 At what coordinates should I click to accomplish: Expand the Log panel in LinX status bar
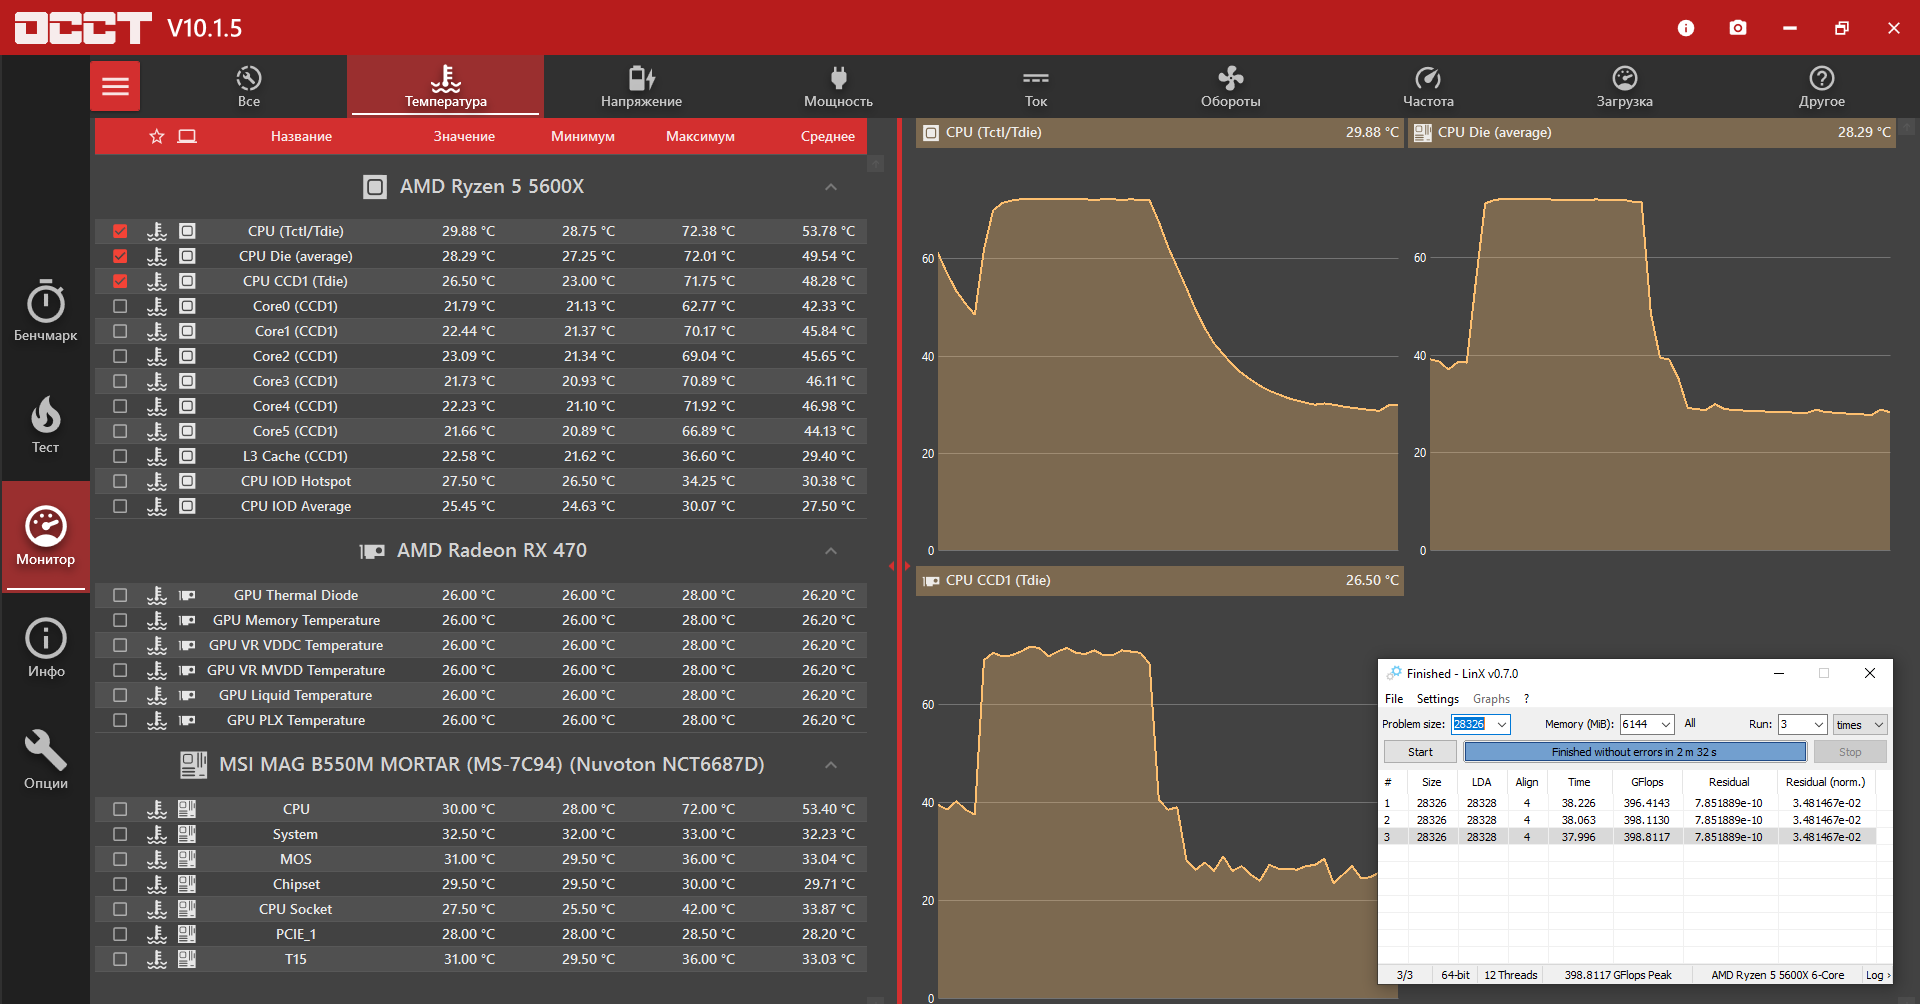(1878, 975)
